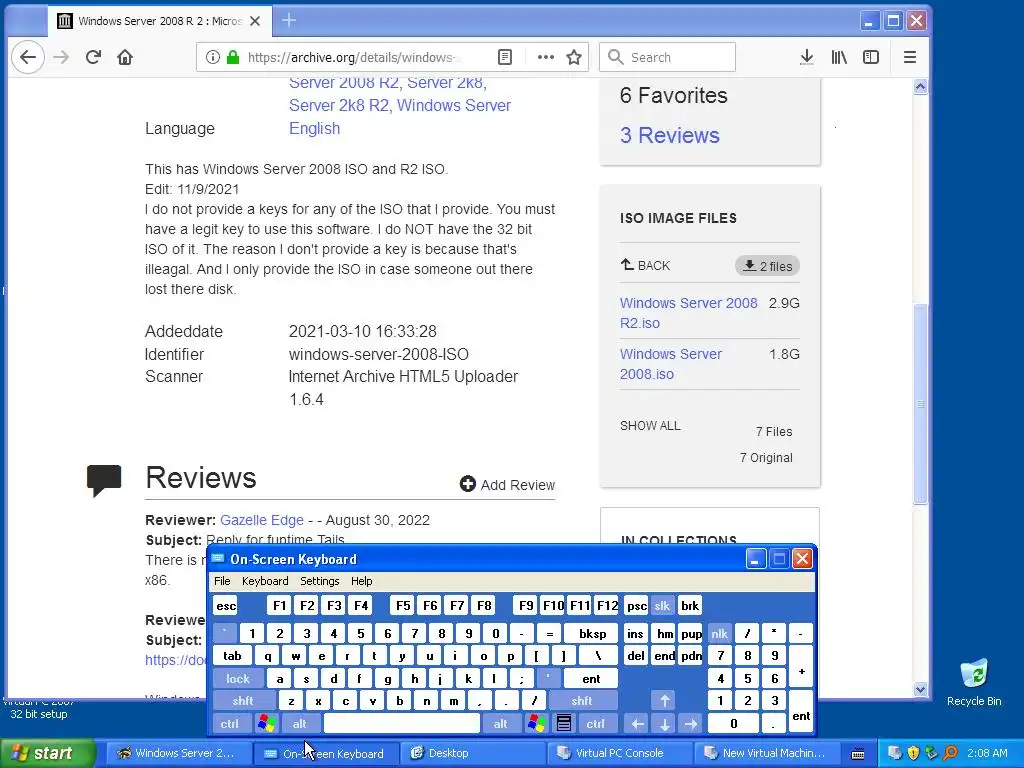
Task: Download Windows Server 2008.iso link
Action: click(x=671, y=364)
